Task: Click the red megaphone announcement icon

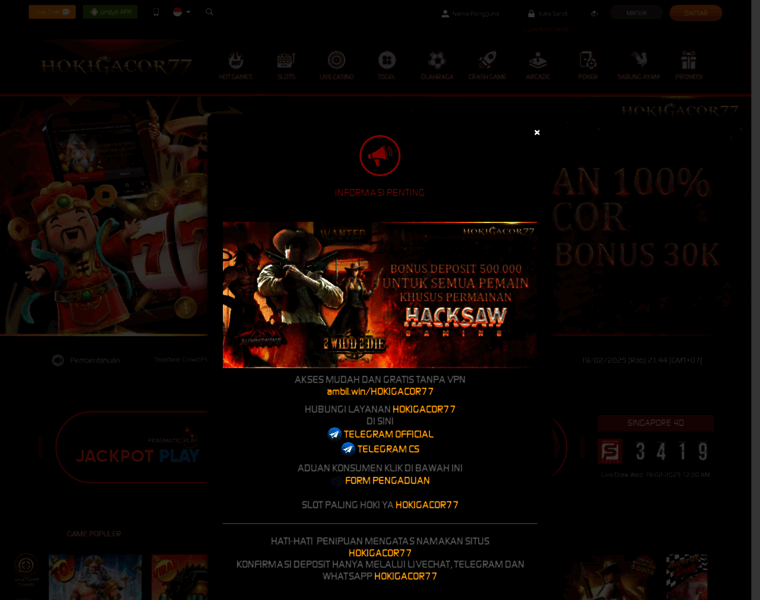Action: [380, 156]
